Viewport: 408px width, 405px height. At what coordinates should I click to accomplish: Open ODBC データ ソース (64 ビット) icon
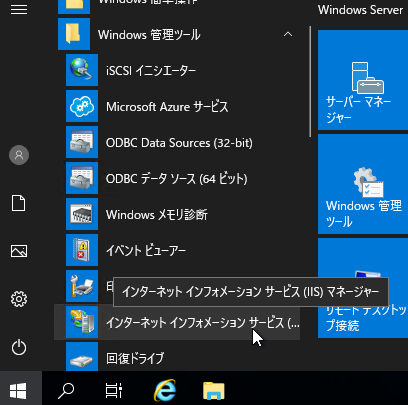click(x=82, y=178)
